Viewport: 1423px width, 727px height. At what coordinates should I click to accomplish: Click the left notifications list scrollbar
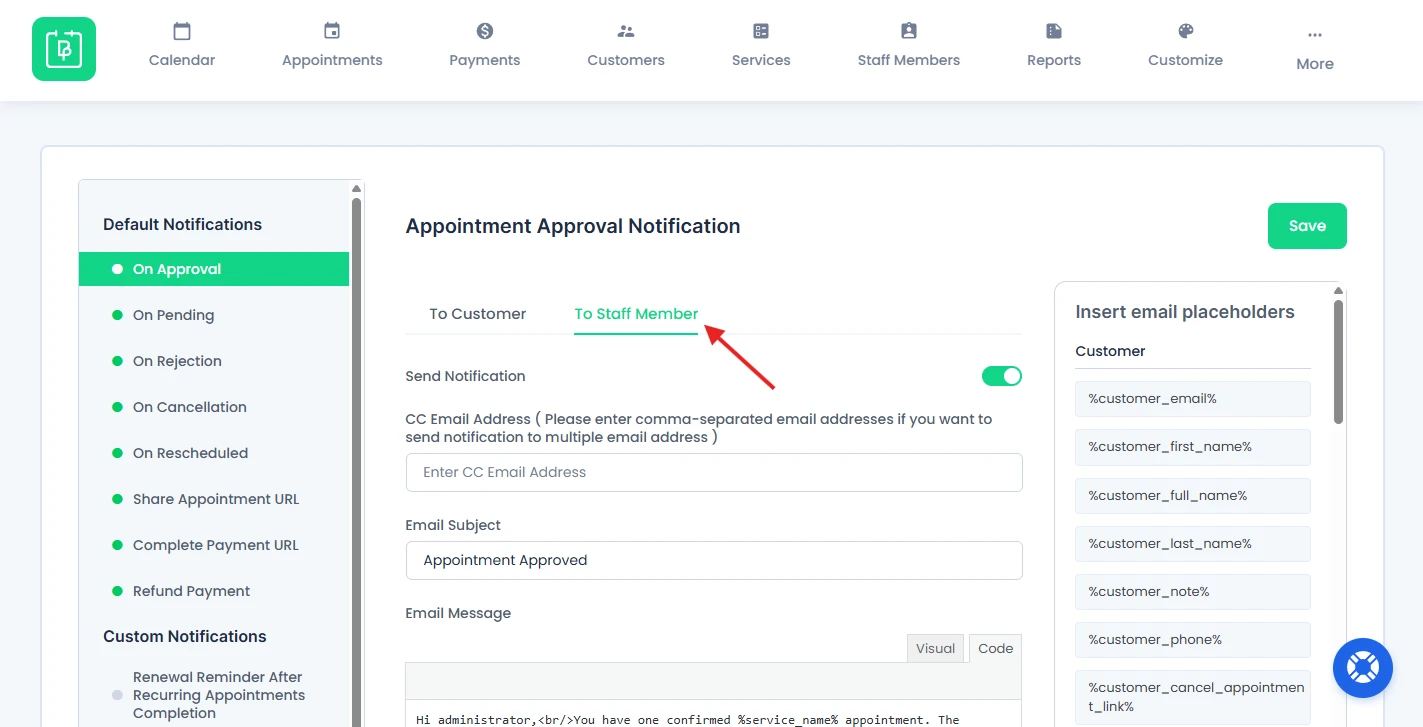click(356, 460)
